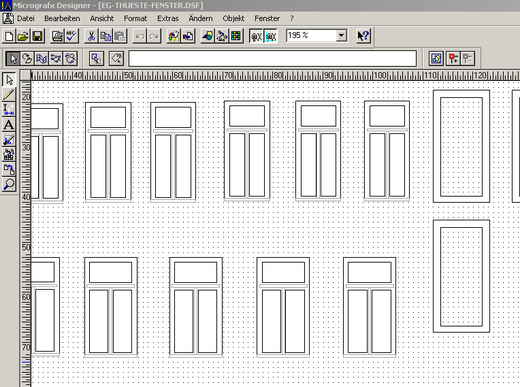Select the pointer mode in the ribbon toolbar
This screenshot has width=520, height=387.
tap(13, 59)
